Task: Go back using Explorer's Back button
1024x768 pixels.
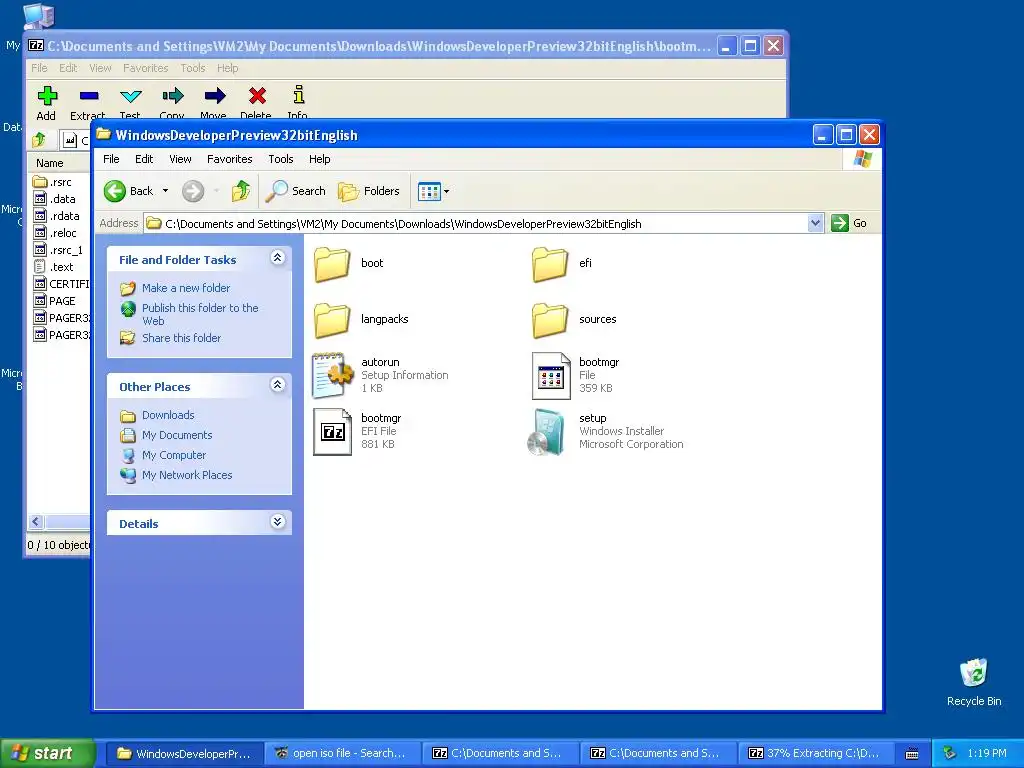Action: coord(128,191)
